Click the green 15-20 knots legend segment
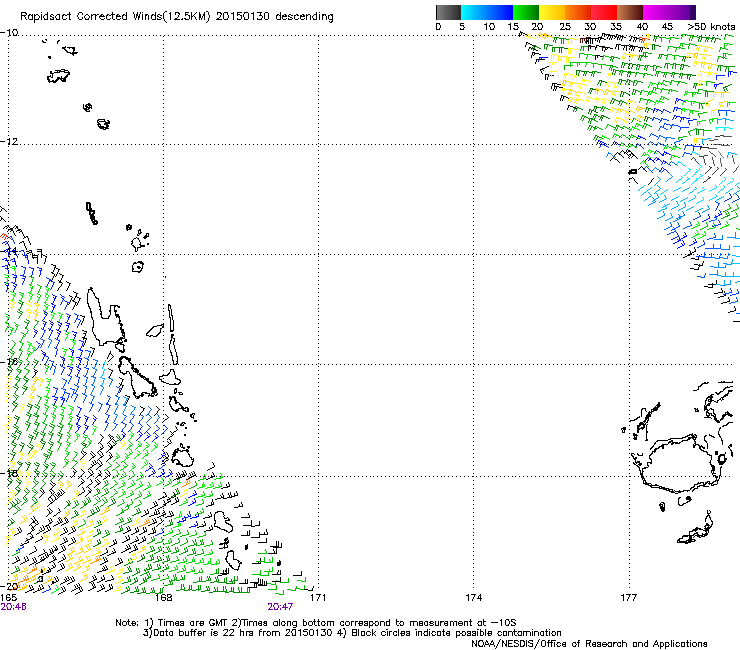The height and width of the screenshot is (650, 740). [x=526, y=12]
